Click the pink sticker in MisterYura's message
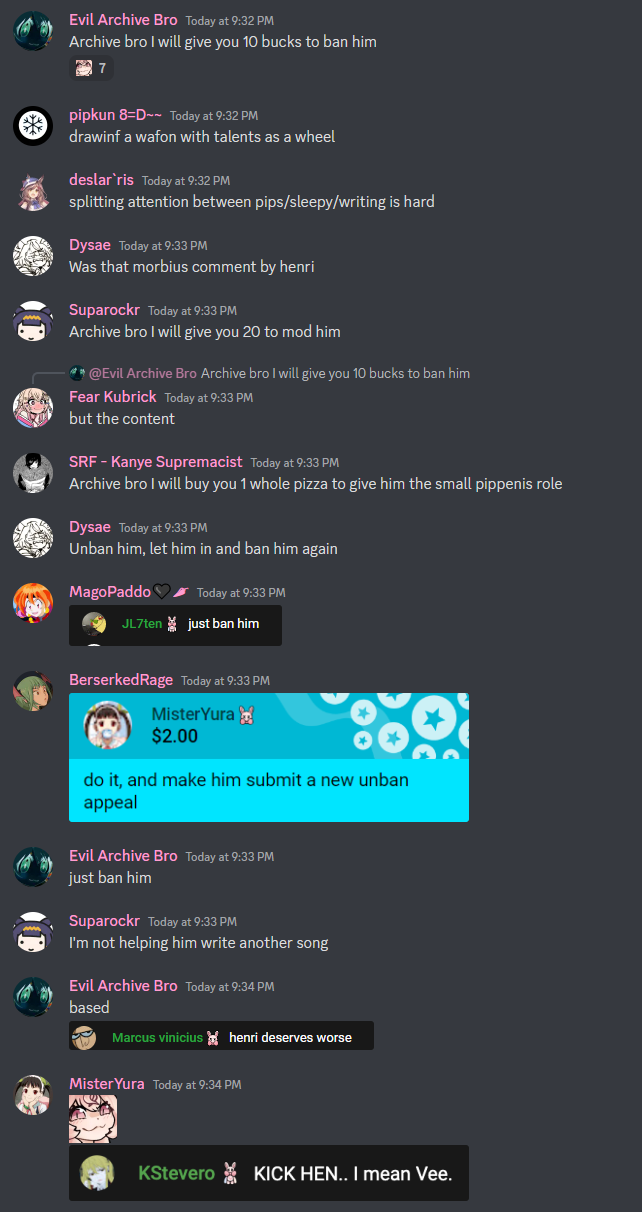This screenshot has height=1212, width=642. (93, 1118)
